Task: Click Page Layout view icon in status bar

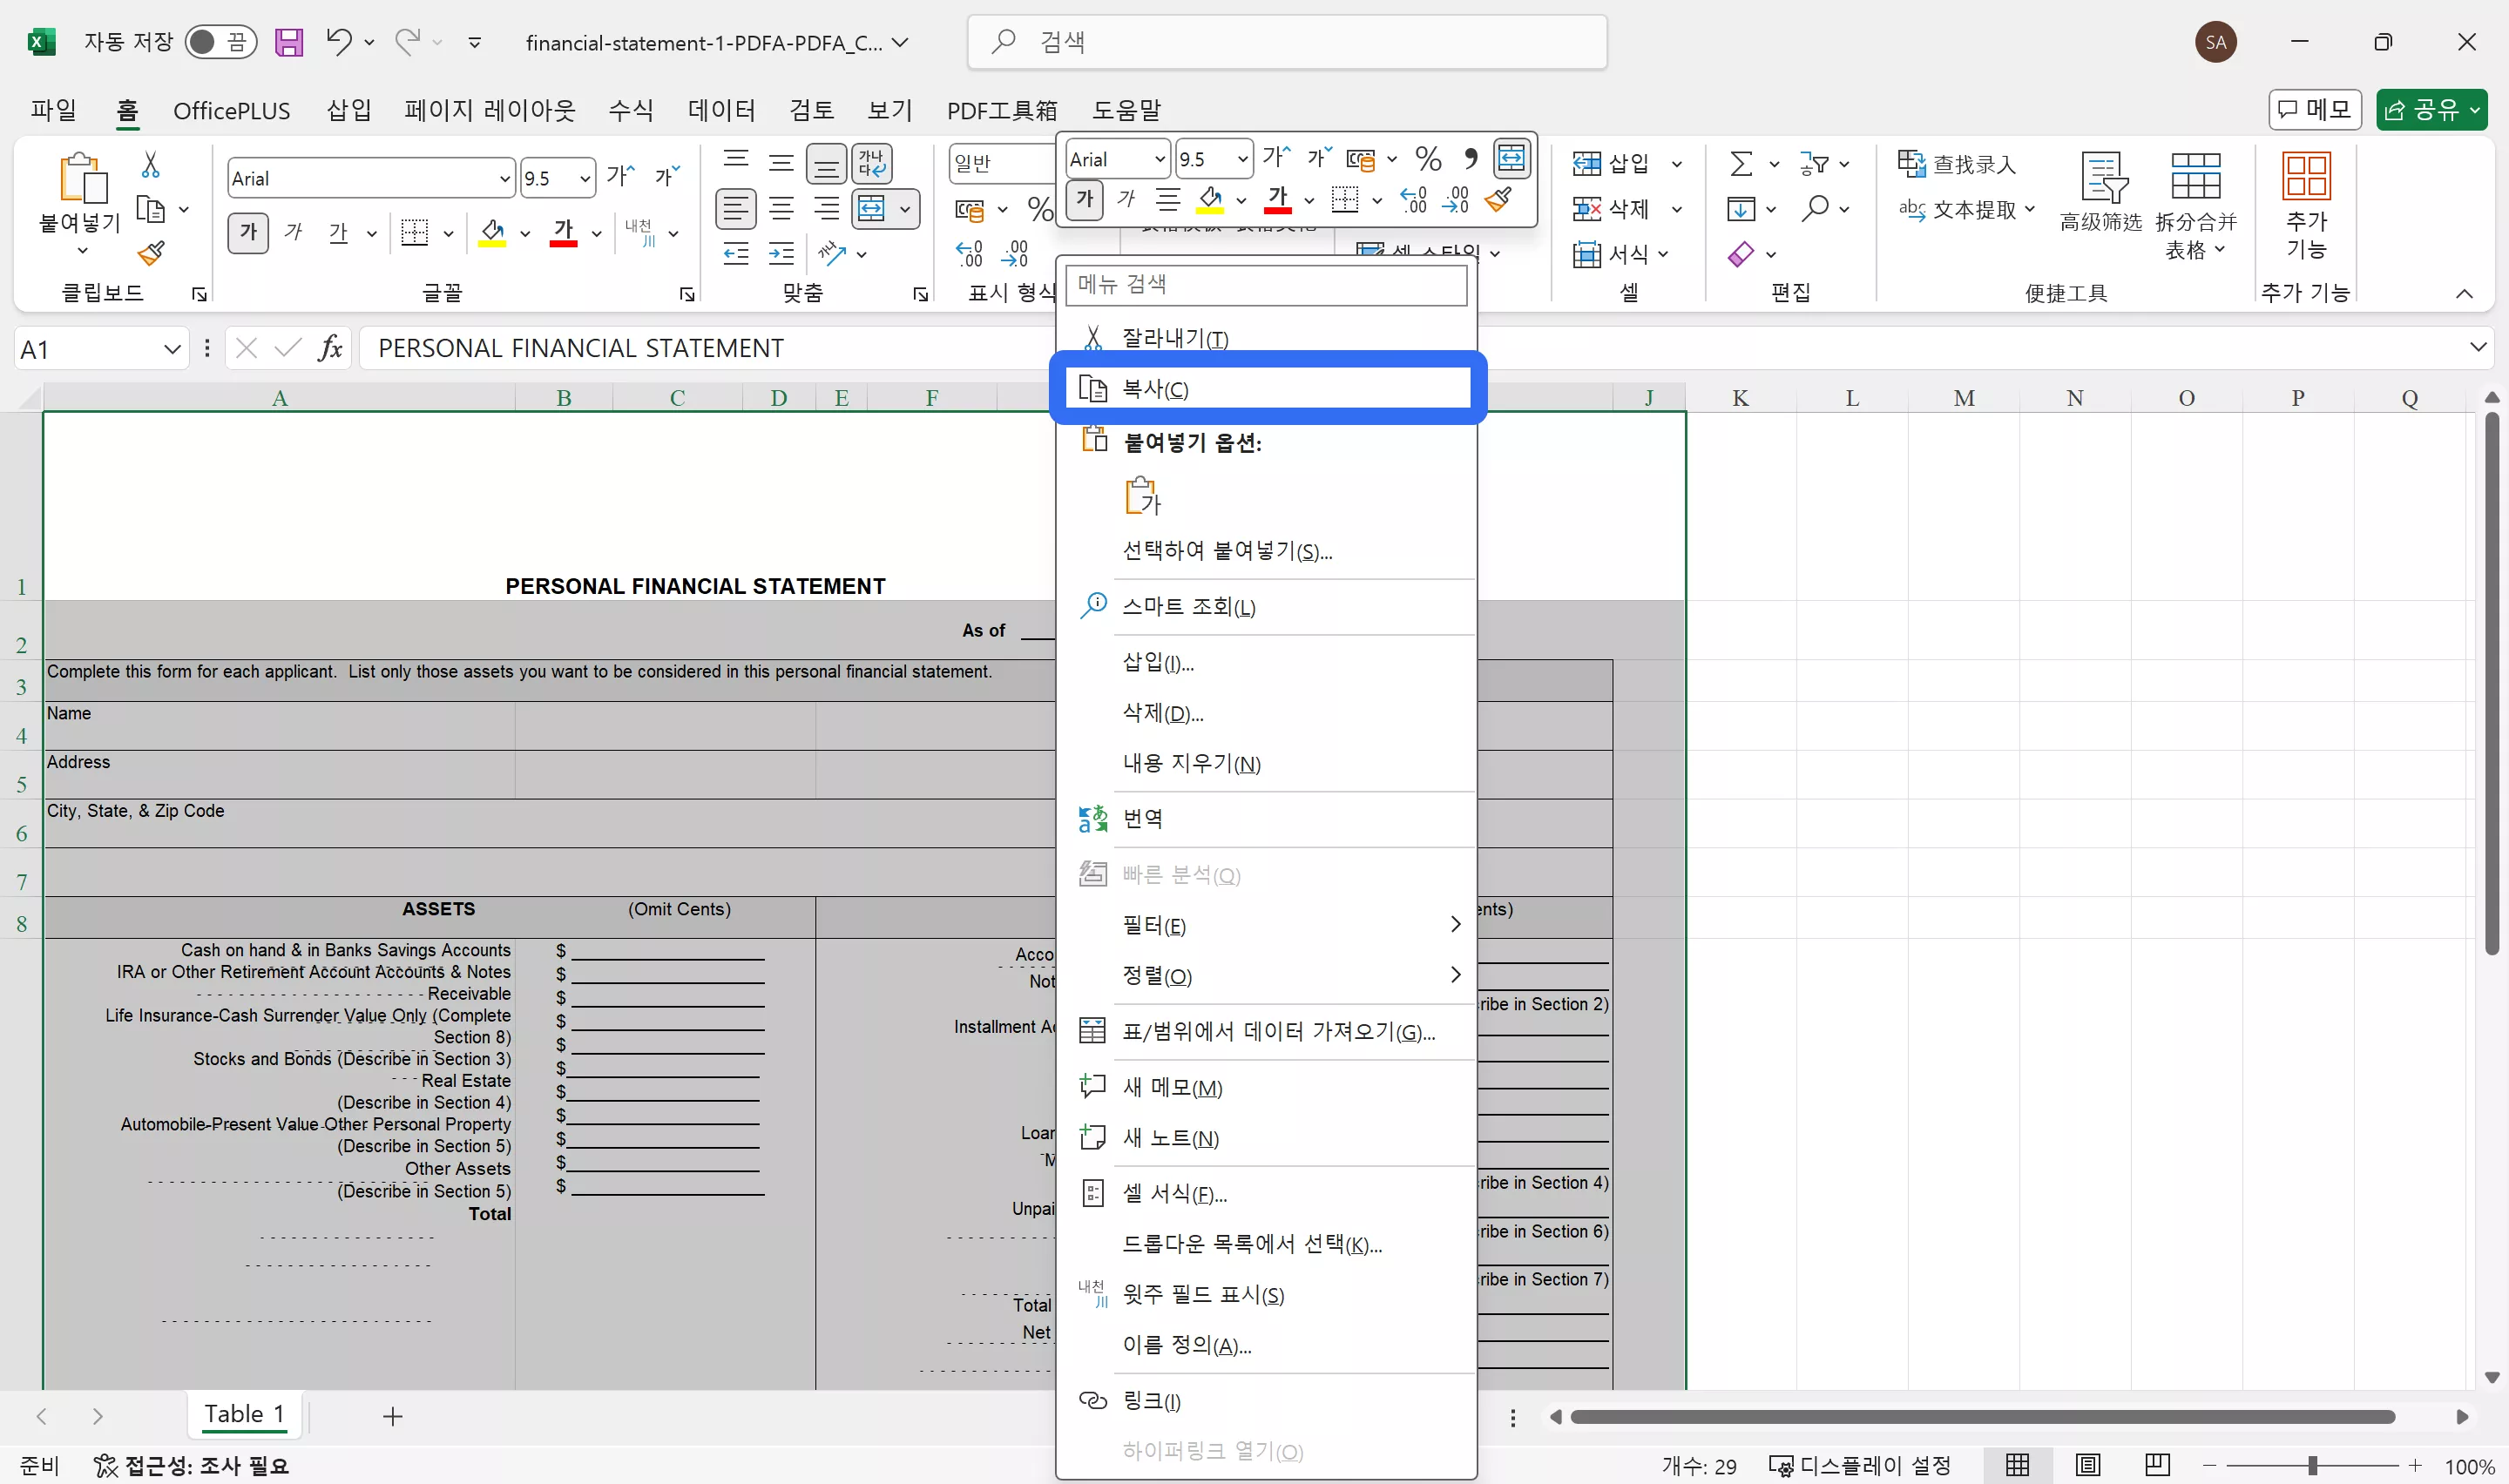Action: [x=2088, y=1465]
